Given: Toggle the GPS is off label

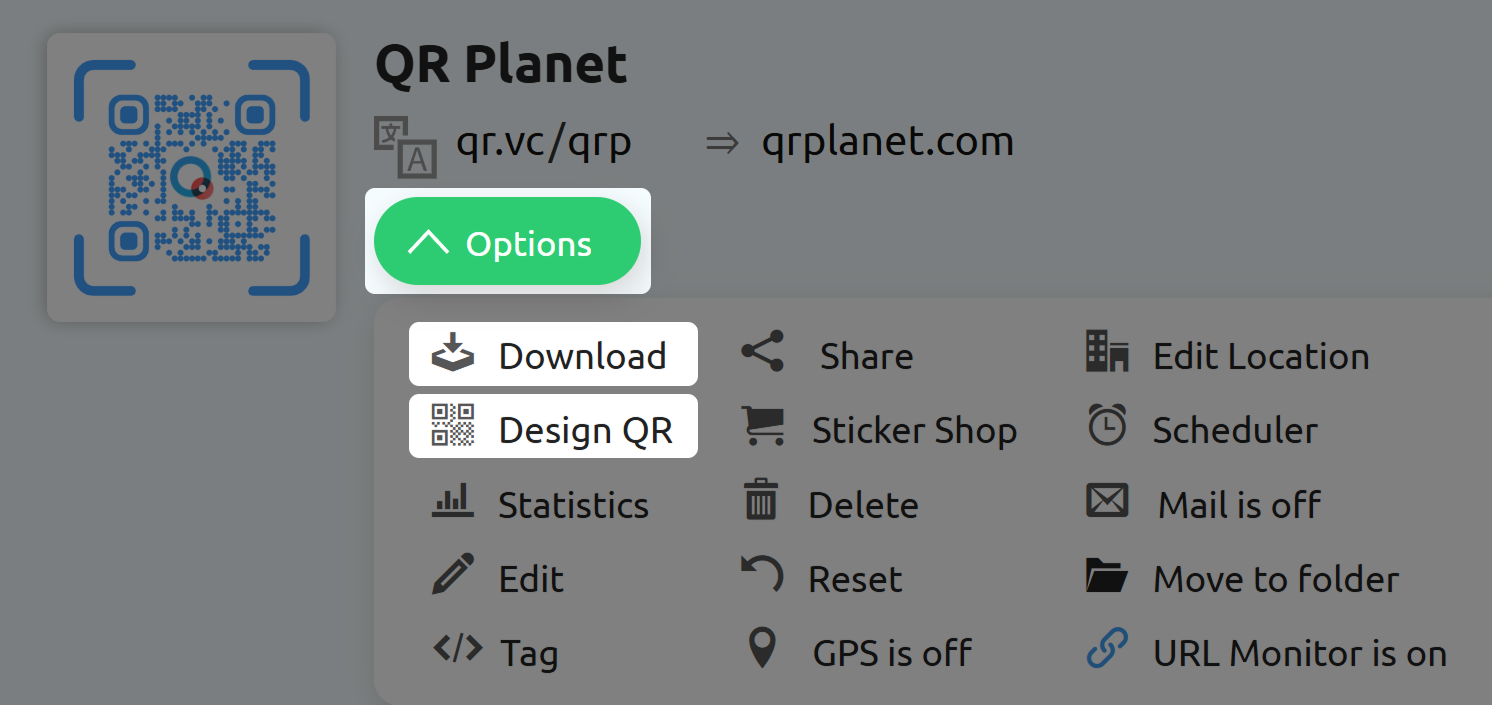Looking at the screenshot, I should tap(893, 653).
